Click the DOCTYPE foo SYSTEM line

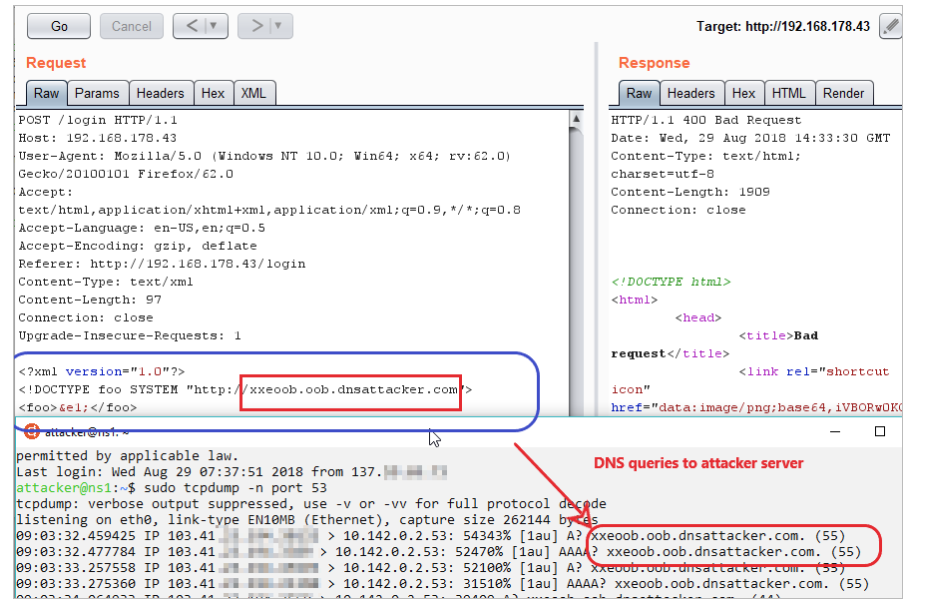(245, 389)
